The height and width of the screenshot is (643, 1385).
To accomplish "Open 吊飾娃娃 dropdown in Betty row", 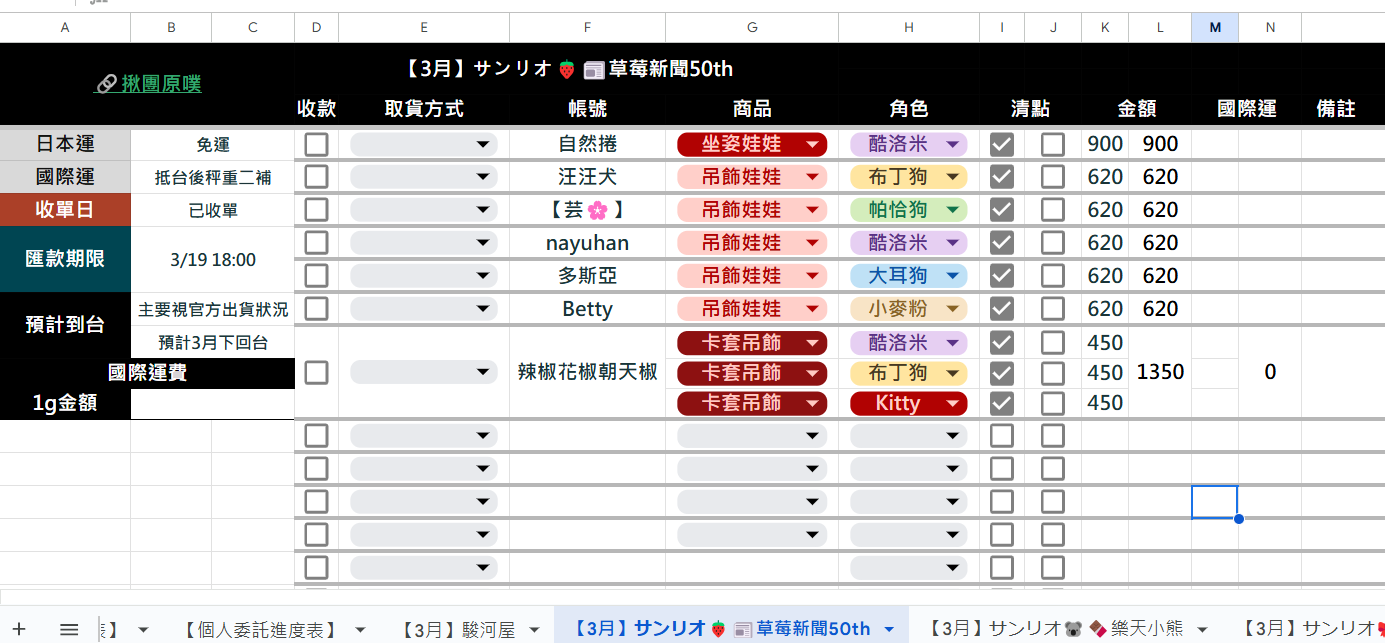I will coord(752,308).
